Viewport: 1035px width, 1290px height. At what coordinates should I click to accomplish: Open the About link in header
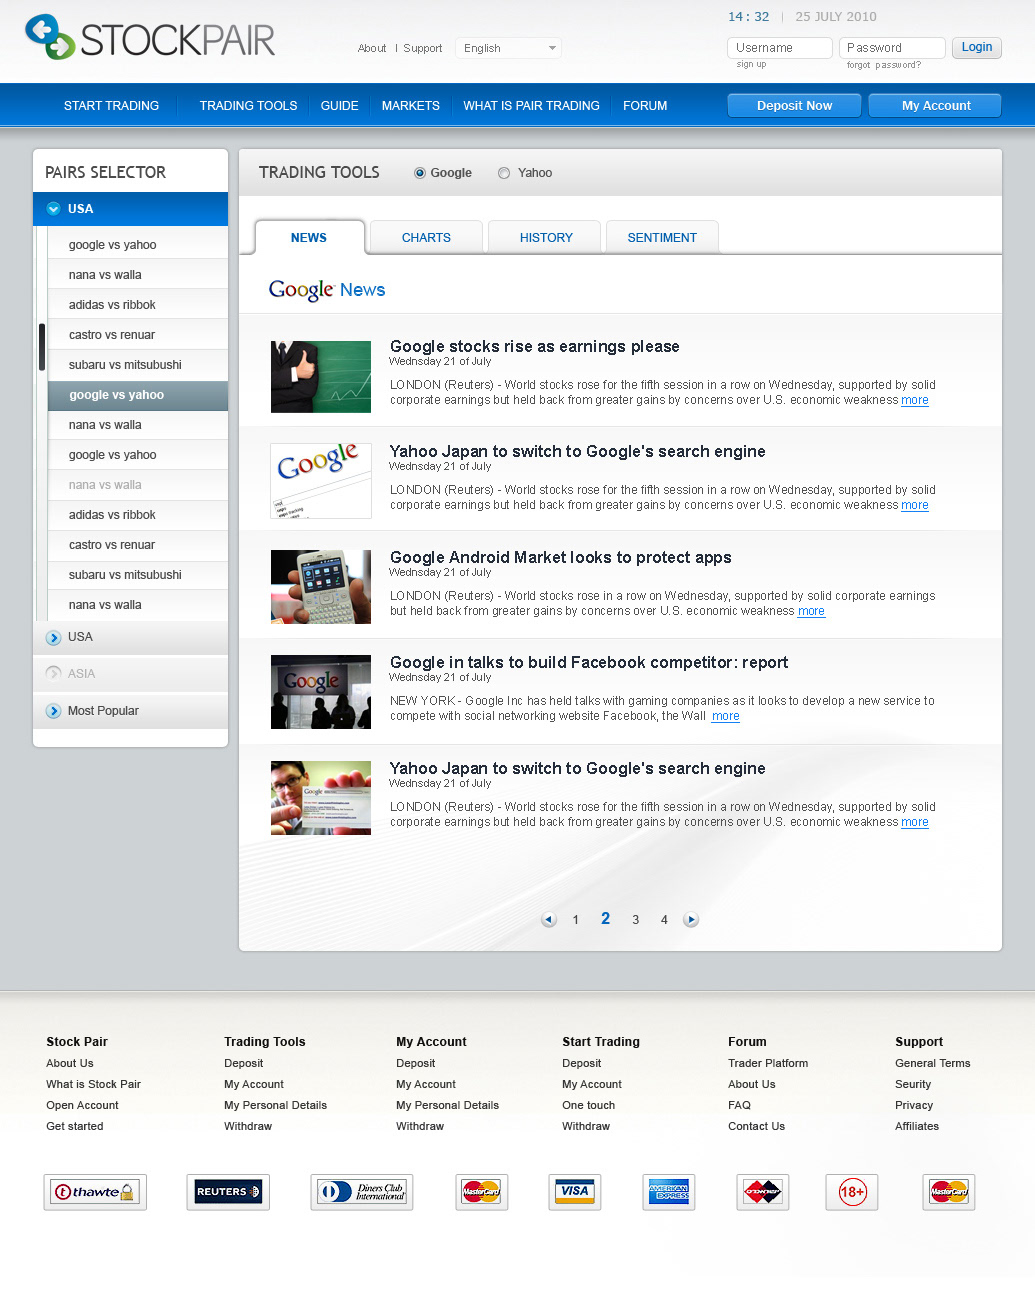coord(372,48)
